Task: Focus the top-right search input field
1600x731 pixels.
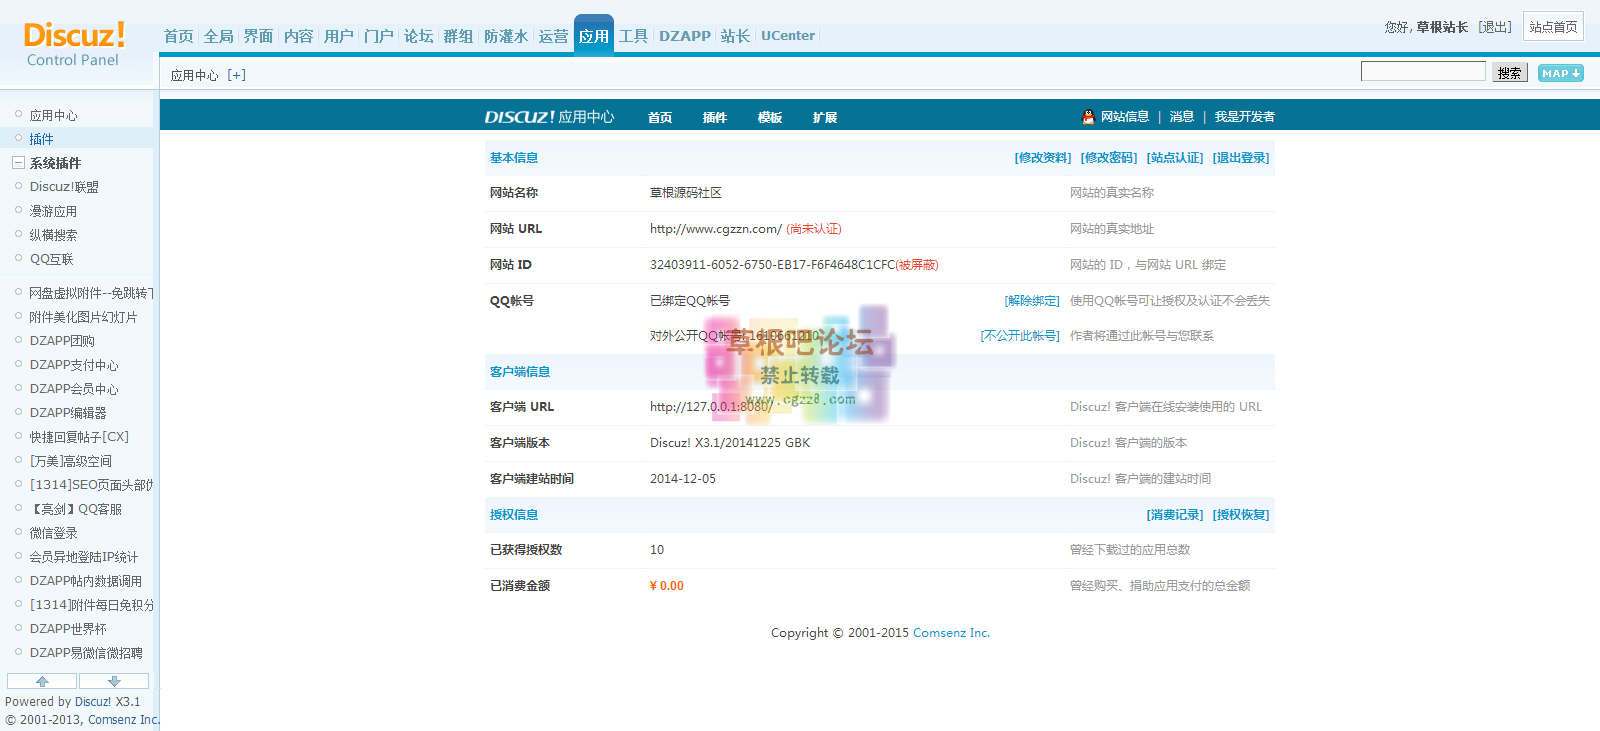Action: pyautogui.click(x=1423, y=71)
